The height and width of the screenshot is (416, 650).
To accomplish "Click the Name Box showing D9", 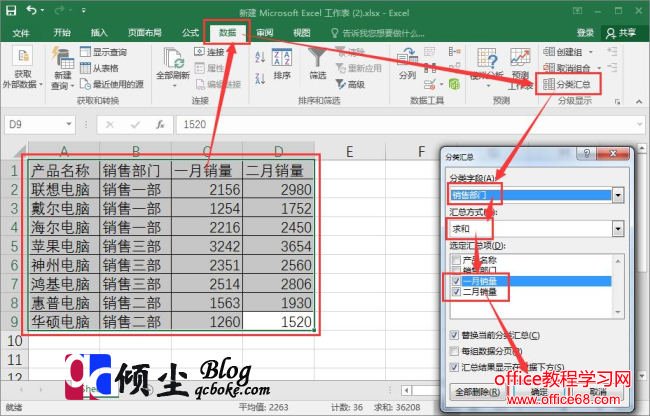I will (x=34, y=124).
